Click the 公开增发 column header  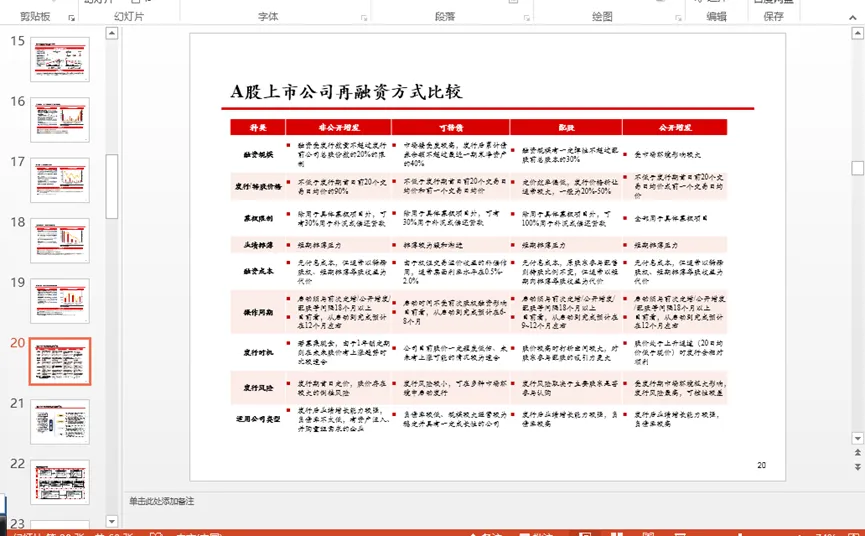(675, 127)
